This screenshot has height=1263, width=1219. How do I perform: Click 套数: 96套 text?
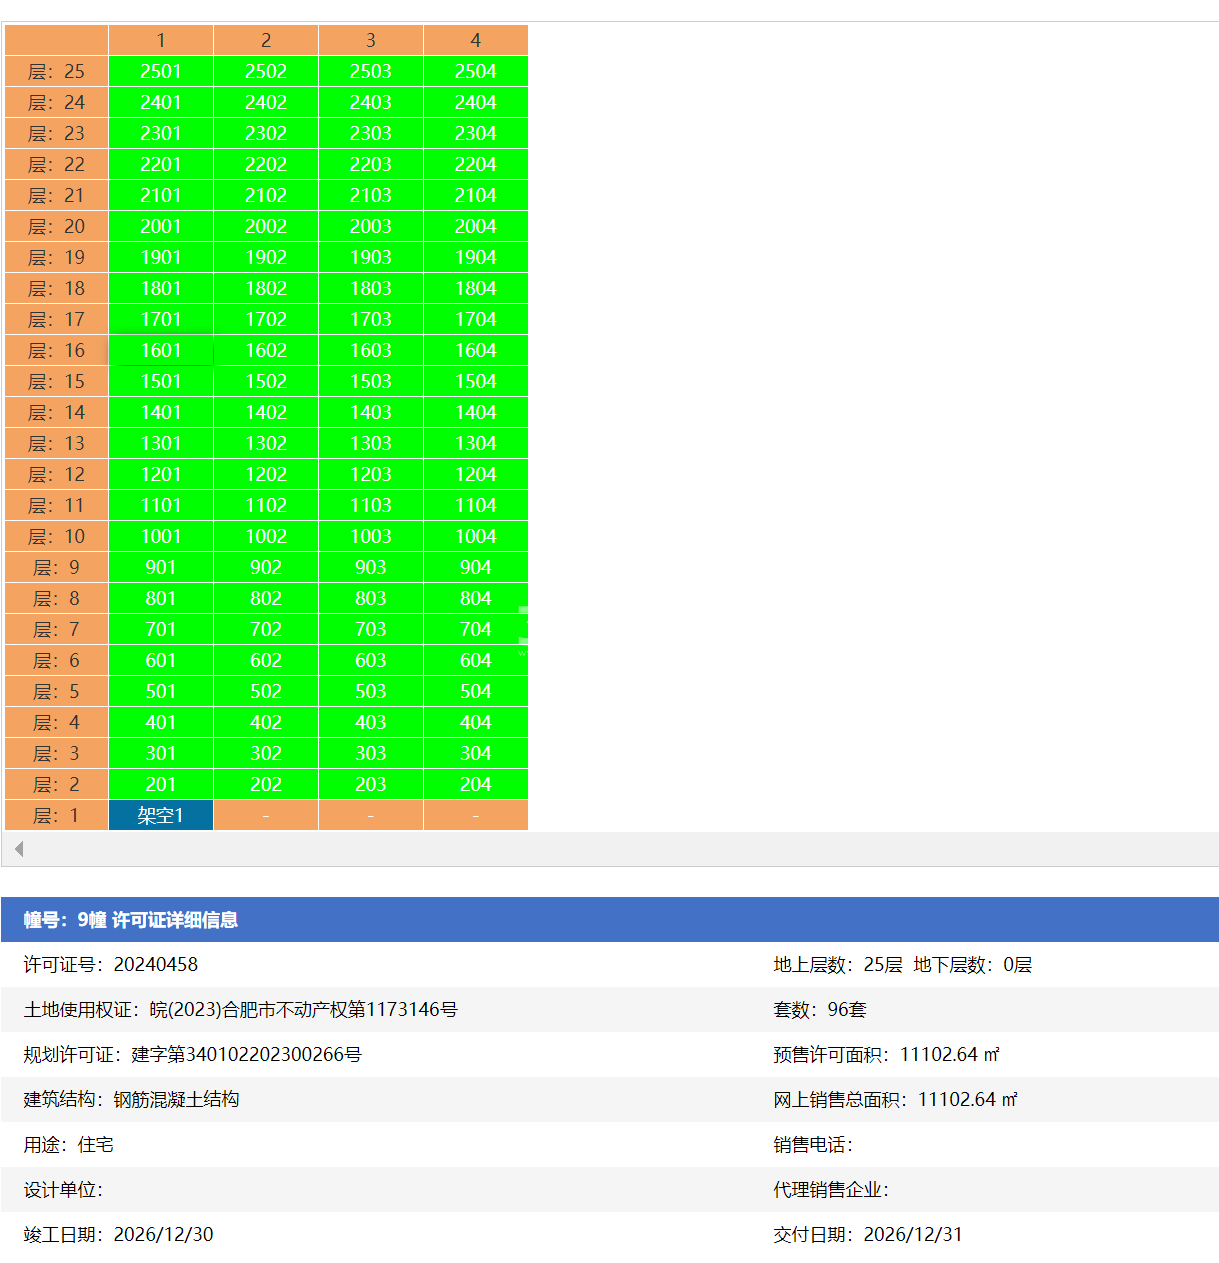tap(820, 1010)
